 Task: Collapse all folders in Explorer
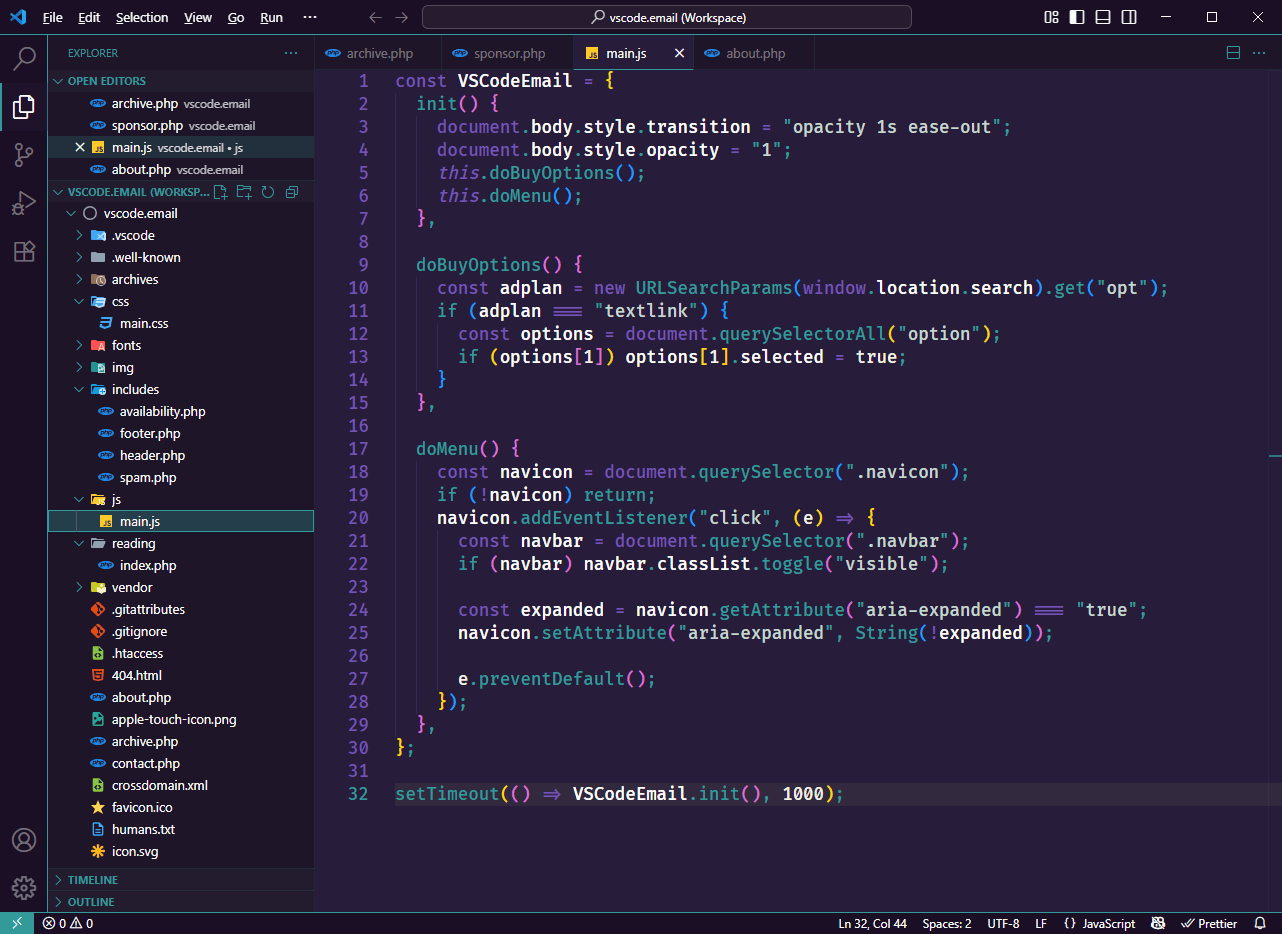click(x=292, y=192)
